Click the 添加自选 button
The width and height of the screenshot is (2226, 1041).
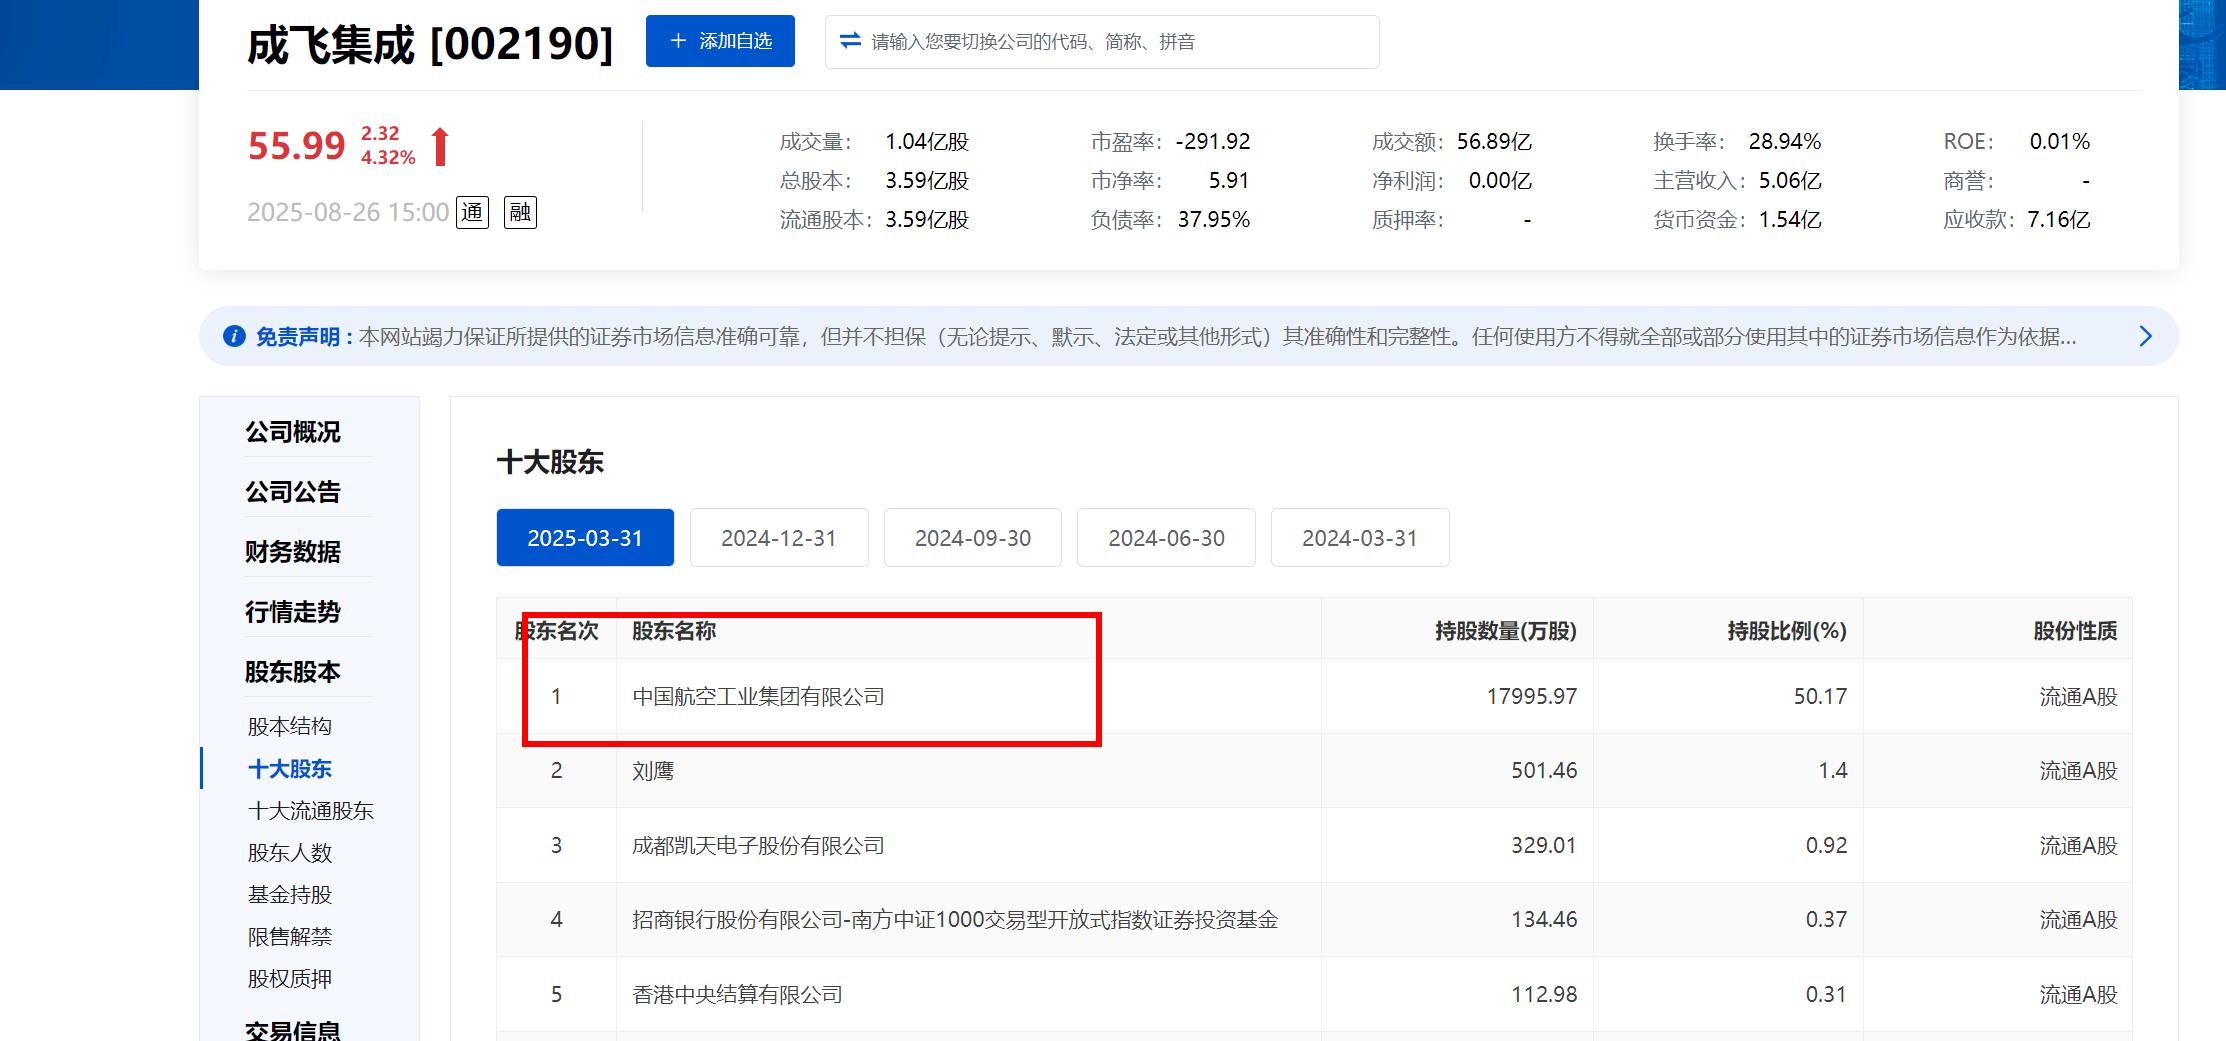(x=720, y=41)
